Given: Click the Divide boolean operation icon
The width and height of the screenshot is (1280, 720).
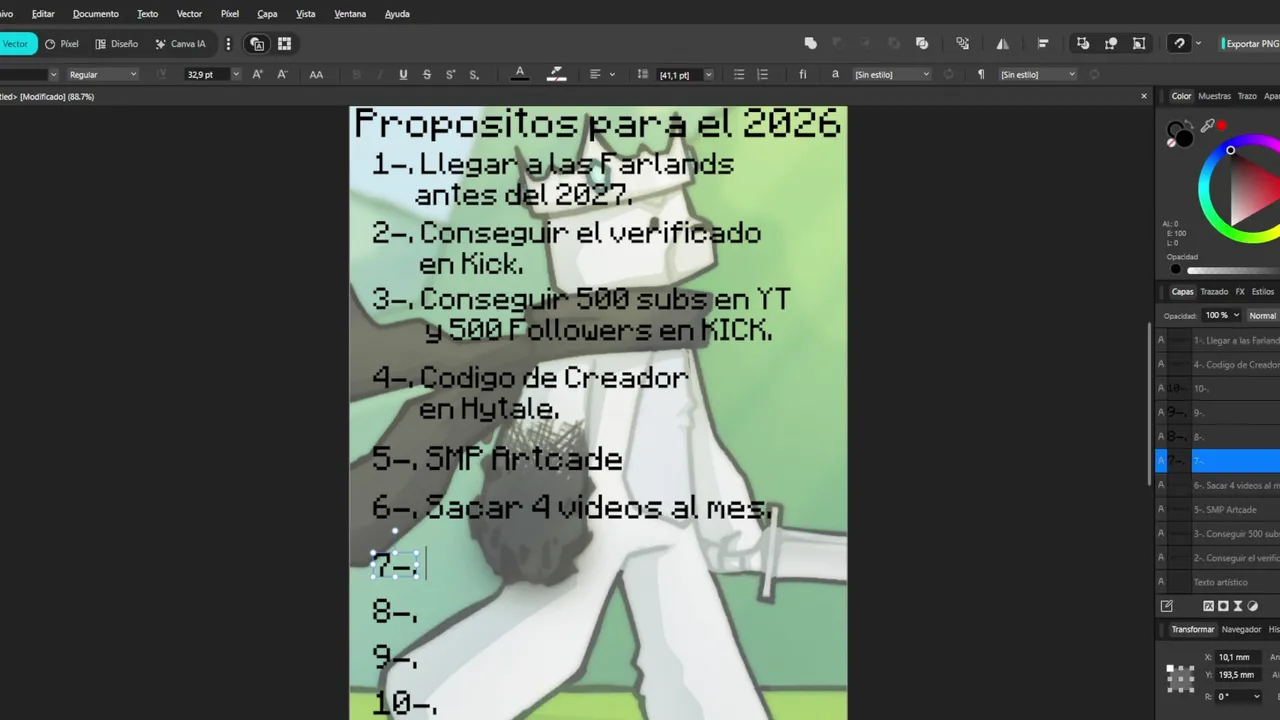Looking at the screenshot, I should 922,44.
